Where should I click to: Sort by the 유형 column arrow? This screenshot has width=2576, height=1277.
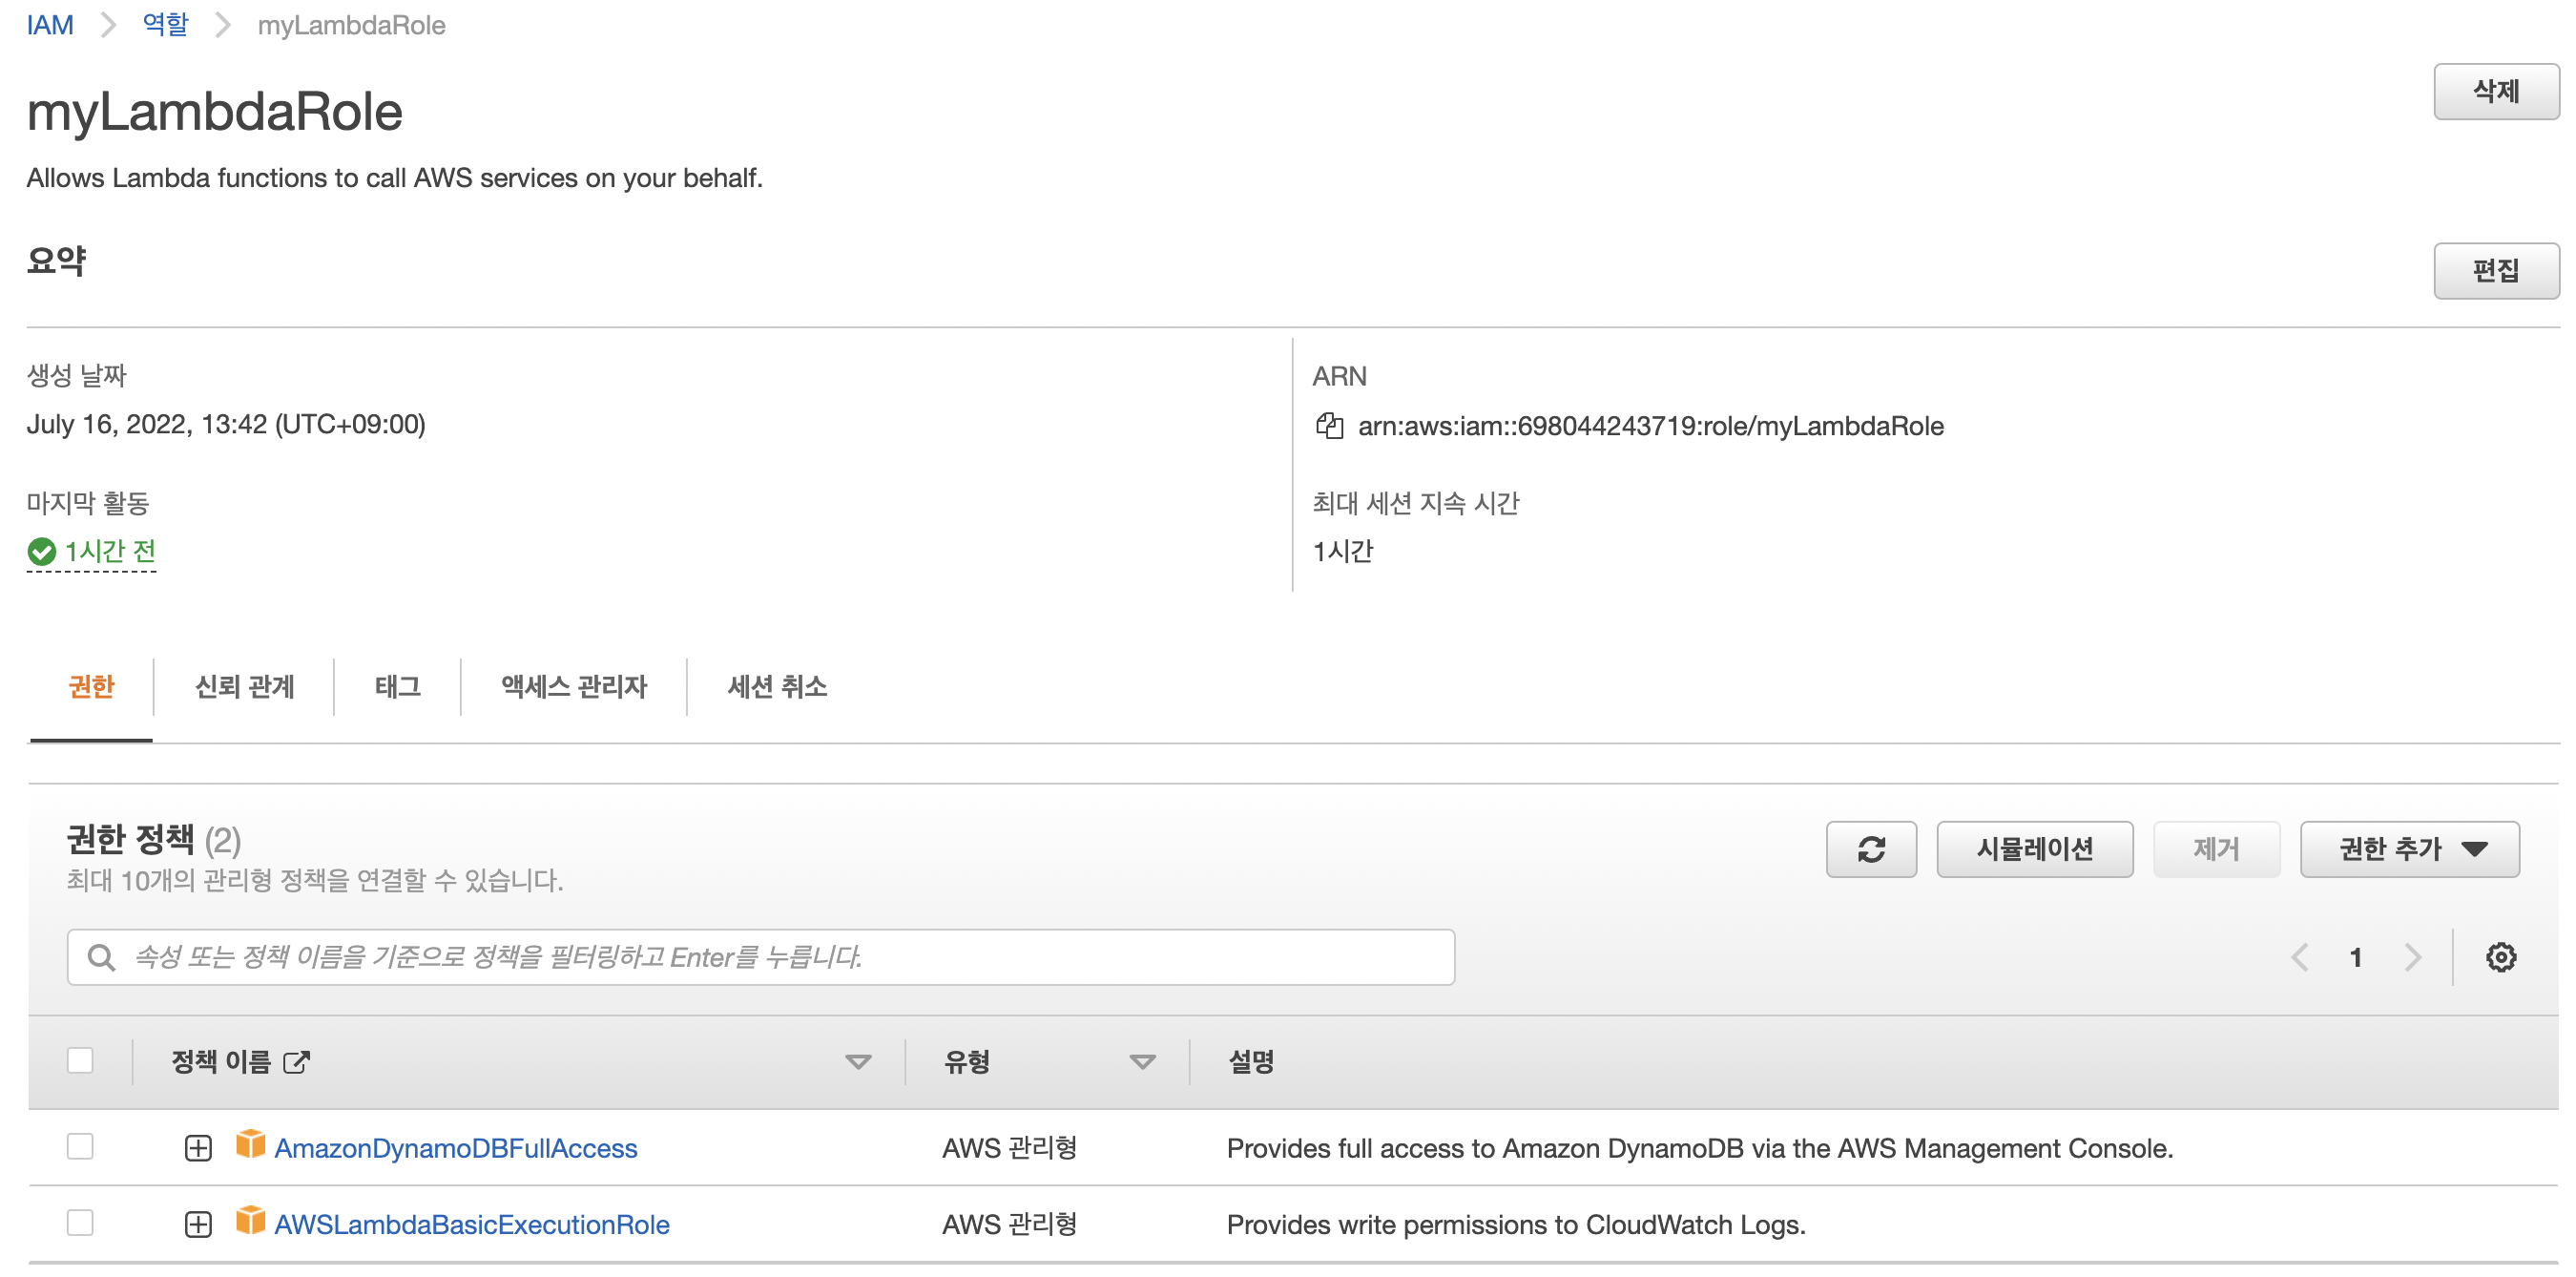click(x=1142, y=1062)
